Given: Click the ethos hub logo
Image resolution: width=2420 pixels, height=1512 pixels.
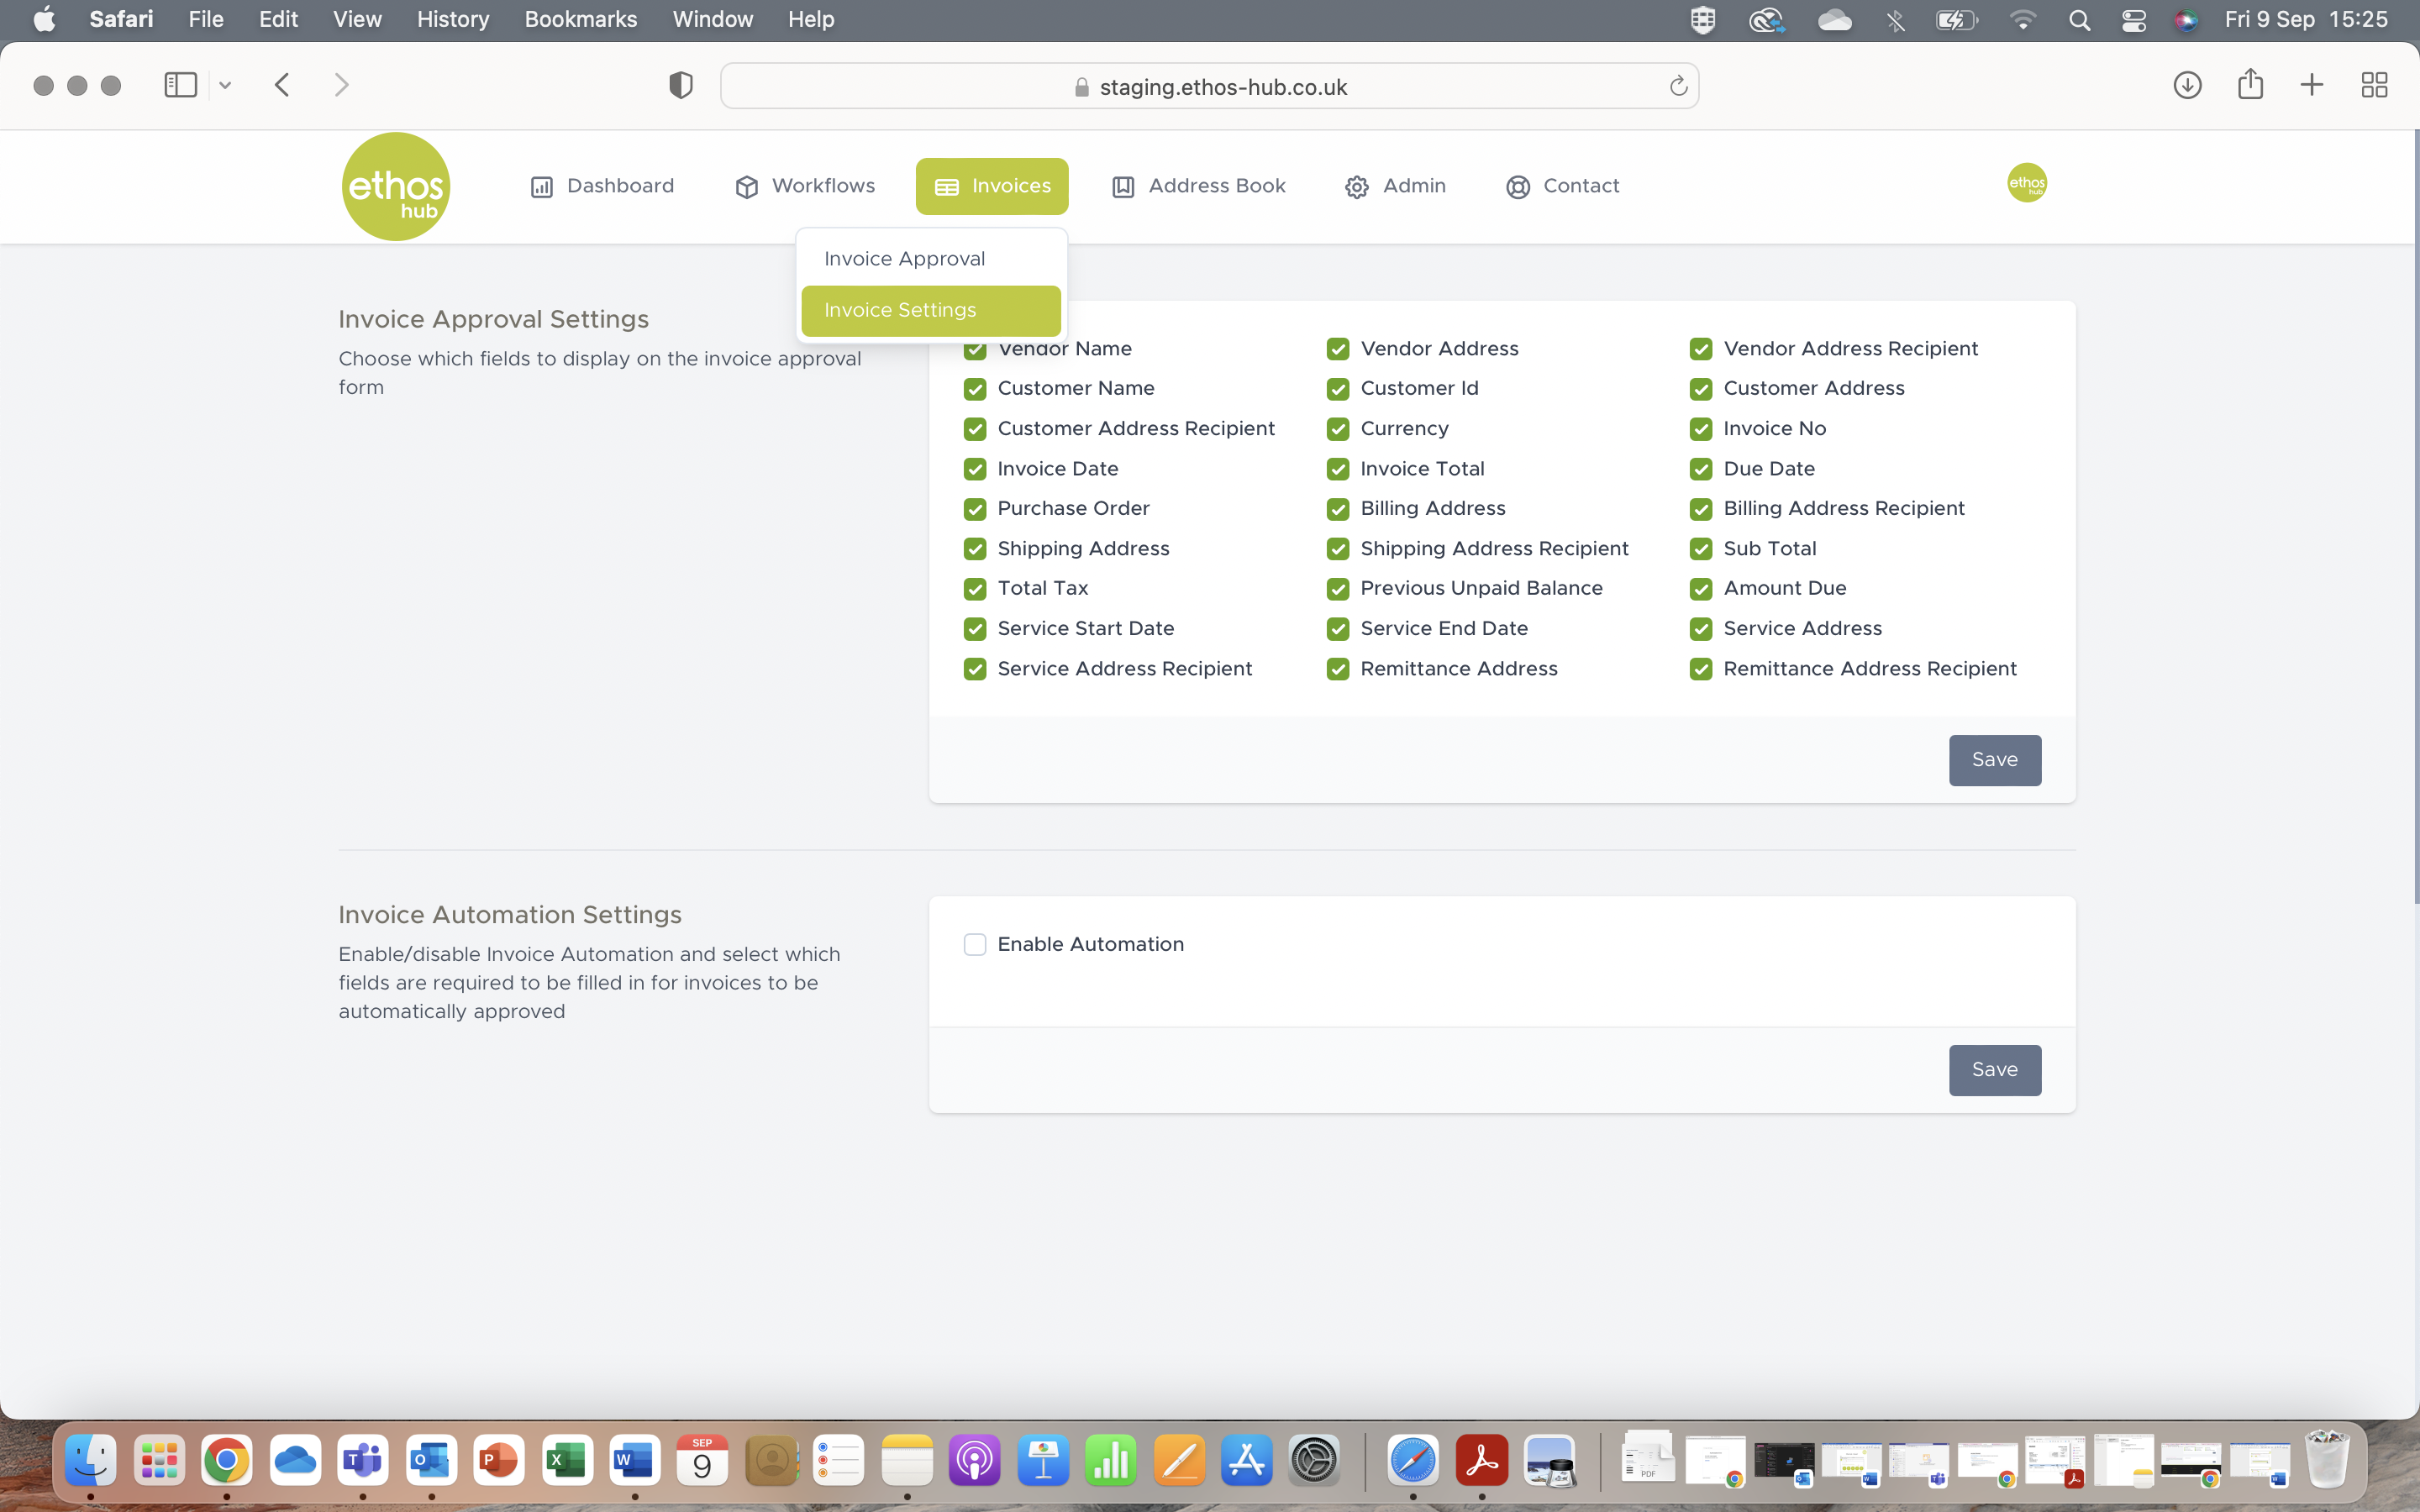Looking at the screenshot, I should 395,186.
